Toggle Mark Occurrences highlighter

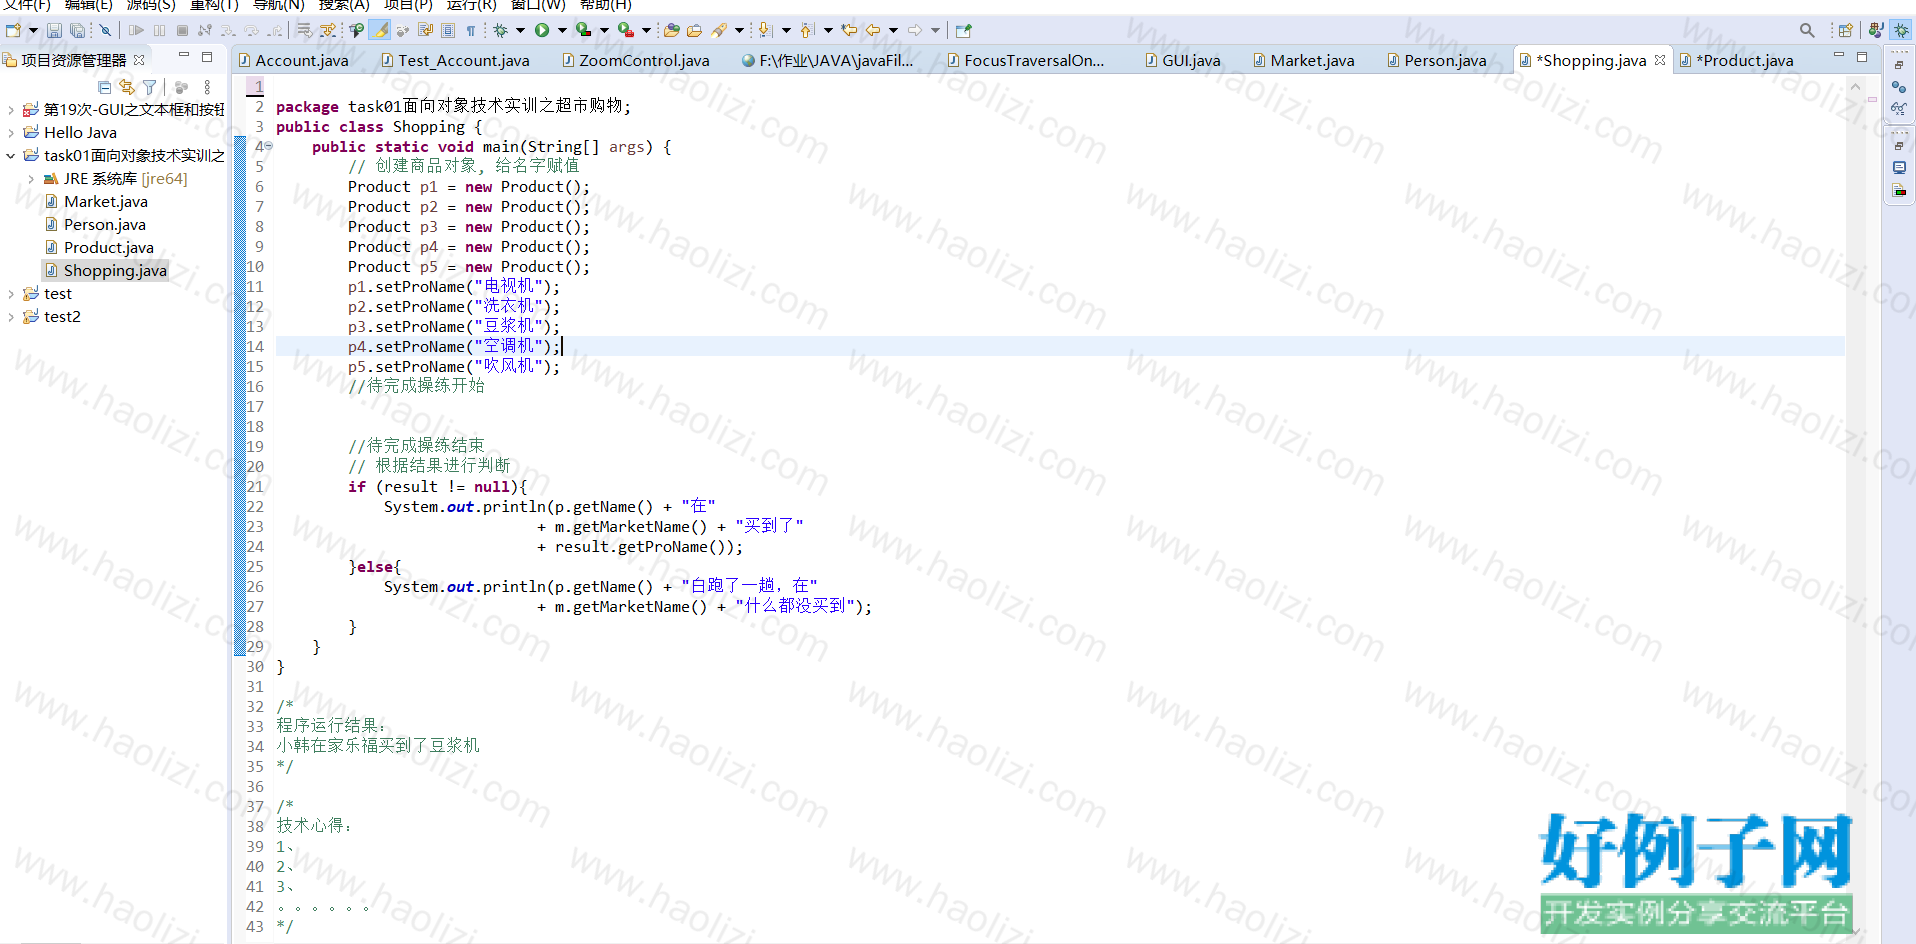379,30
